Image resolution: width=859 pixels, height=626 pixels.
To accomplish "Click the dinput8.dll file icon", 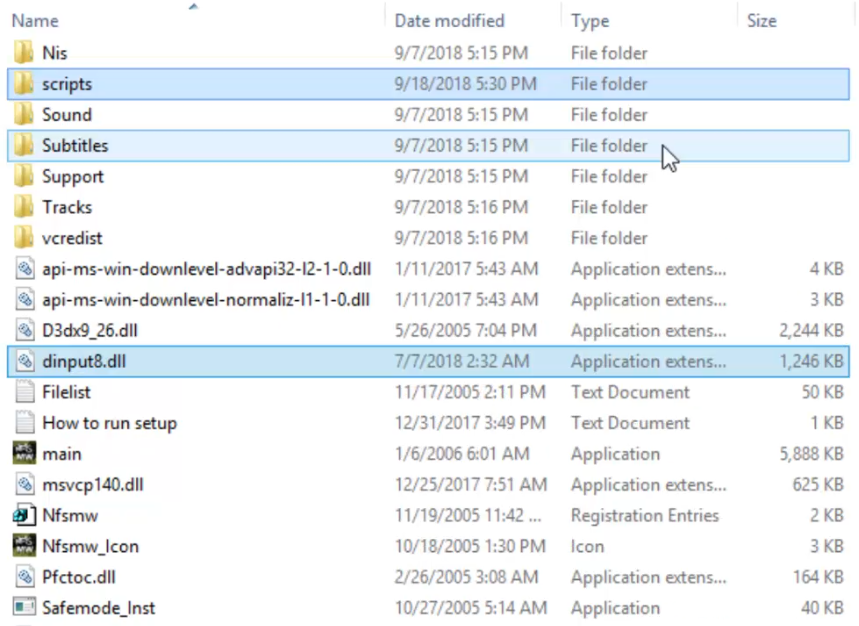I will (x=25, y=361).
